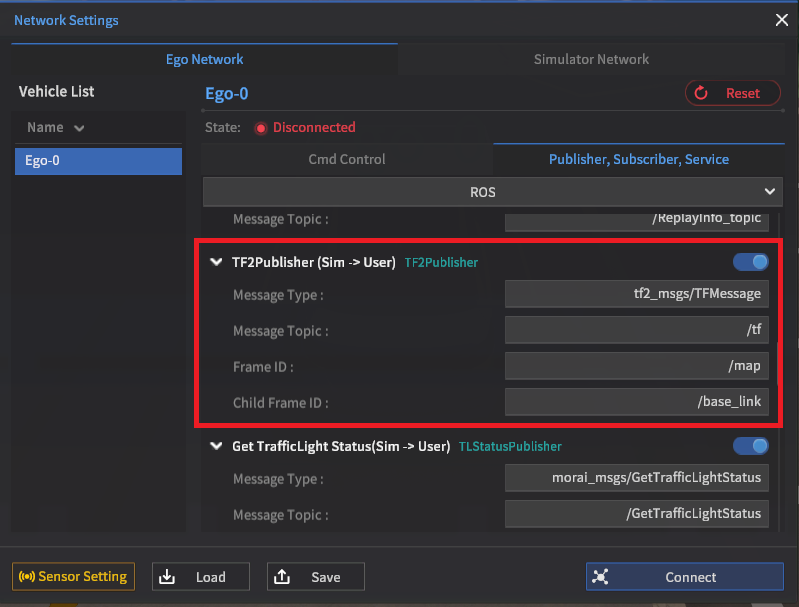Screen dimensions: 799x607
Task: Click the TLStatusPublisher teal label
Action: tap(510, 446)
